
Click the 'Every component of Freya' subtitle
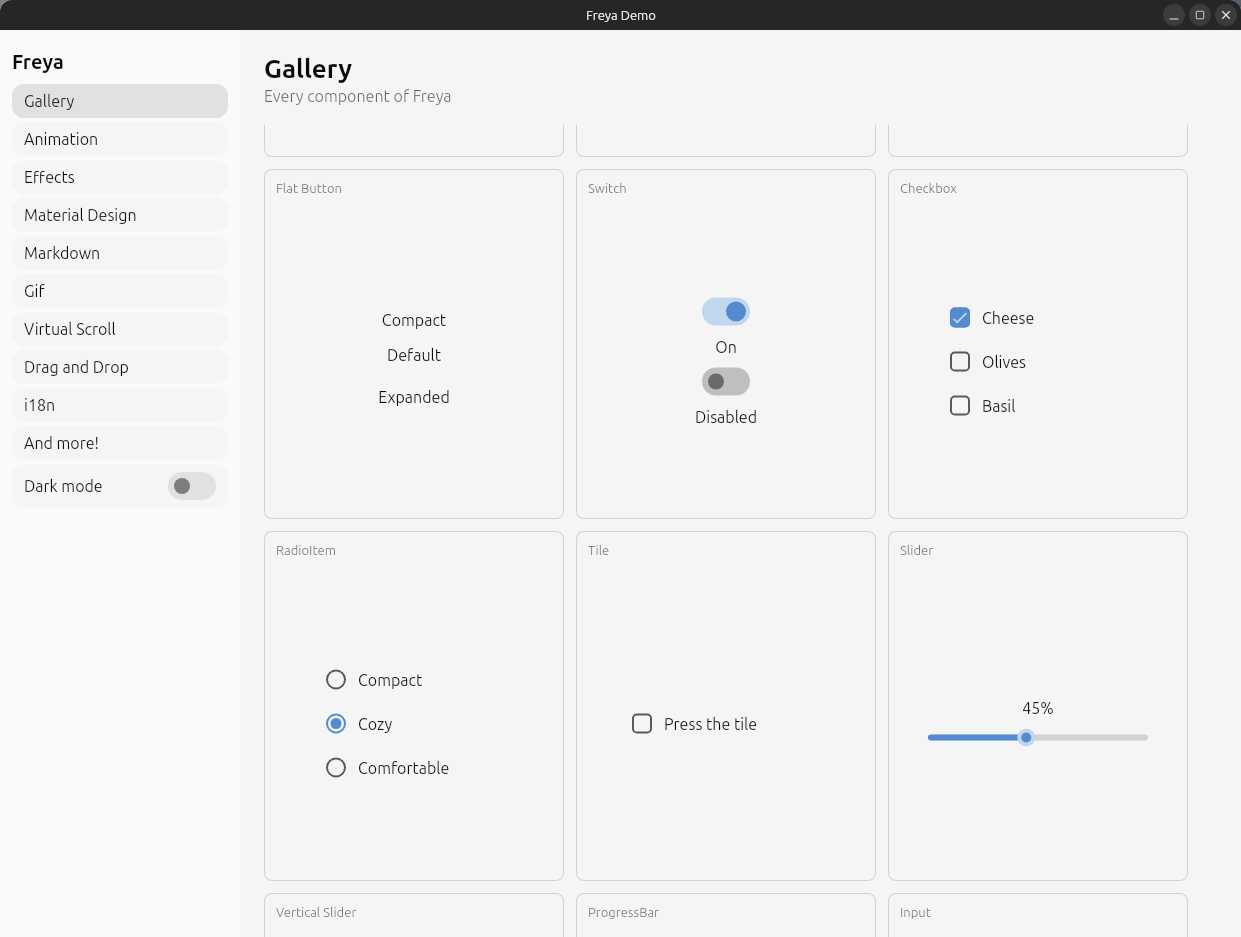[x=357, y=97]
